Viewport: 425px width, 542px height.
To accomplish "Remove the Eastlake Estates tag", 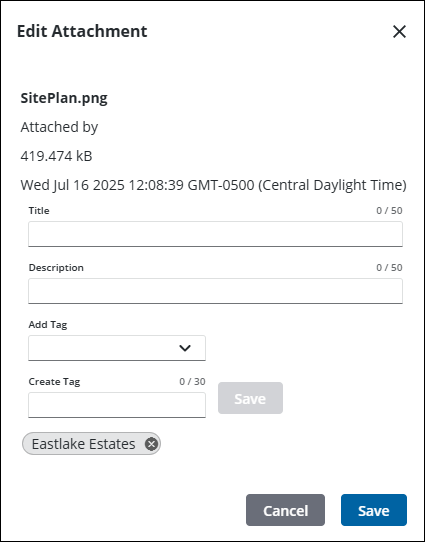I will click(x=151, y=444).
